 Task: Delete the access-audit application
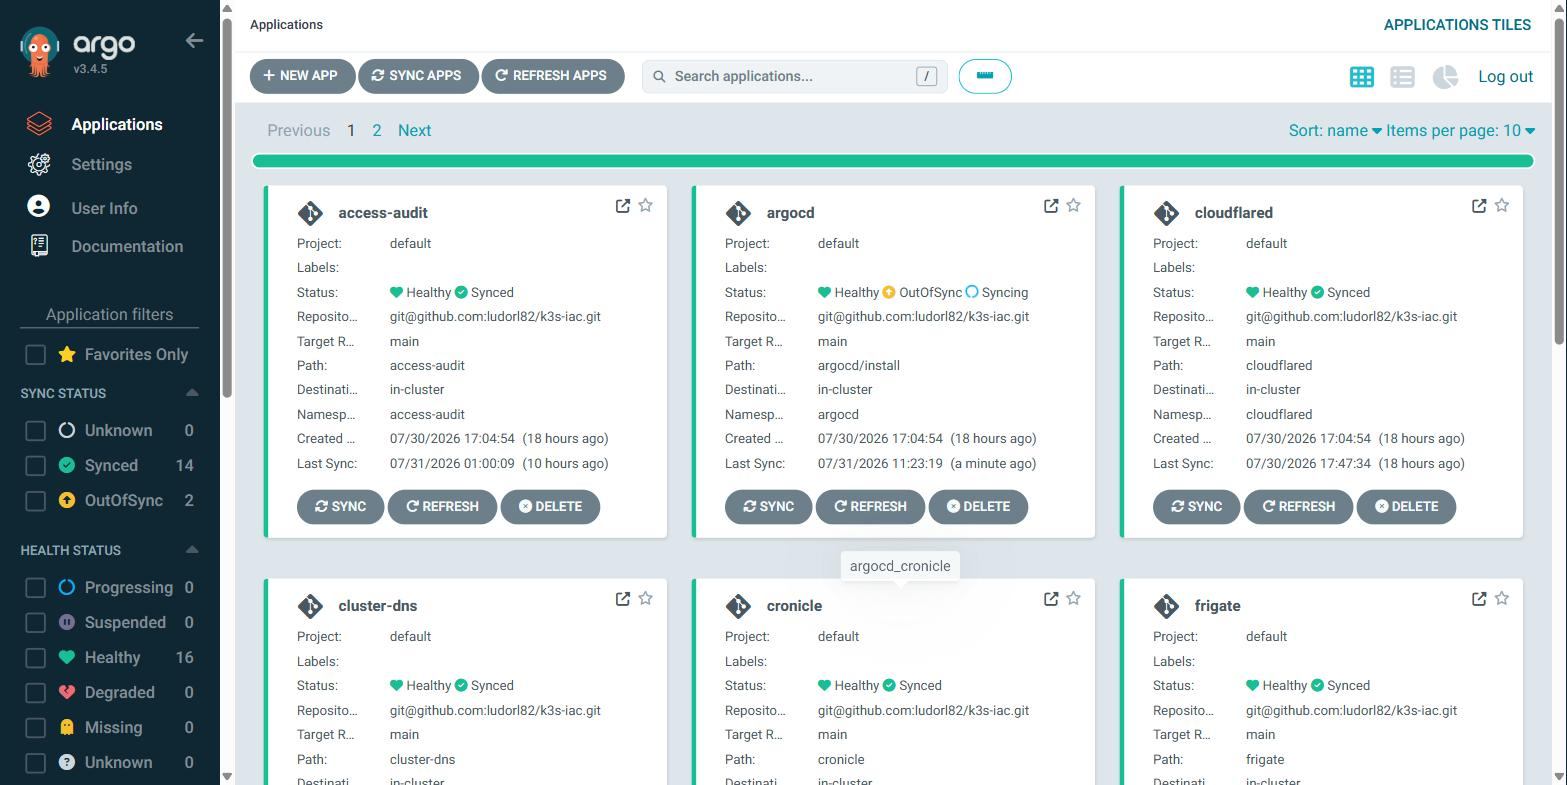[550, 507]
